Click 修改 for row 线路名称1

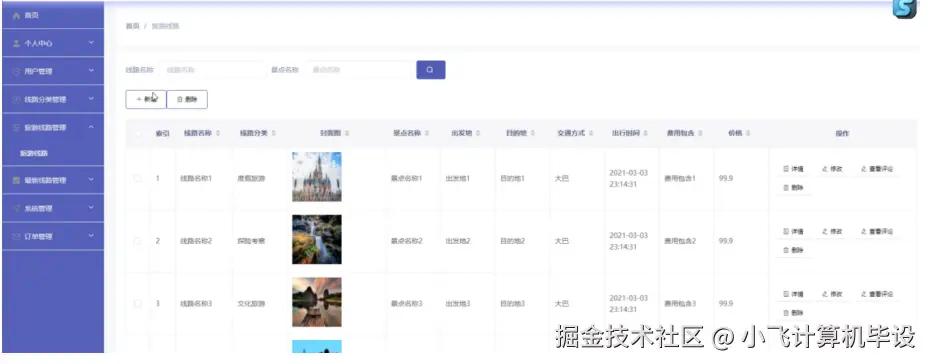pos(832,169)
